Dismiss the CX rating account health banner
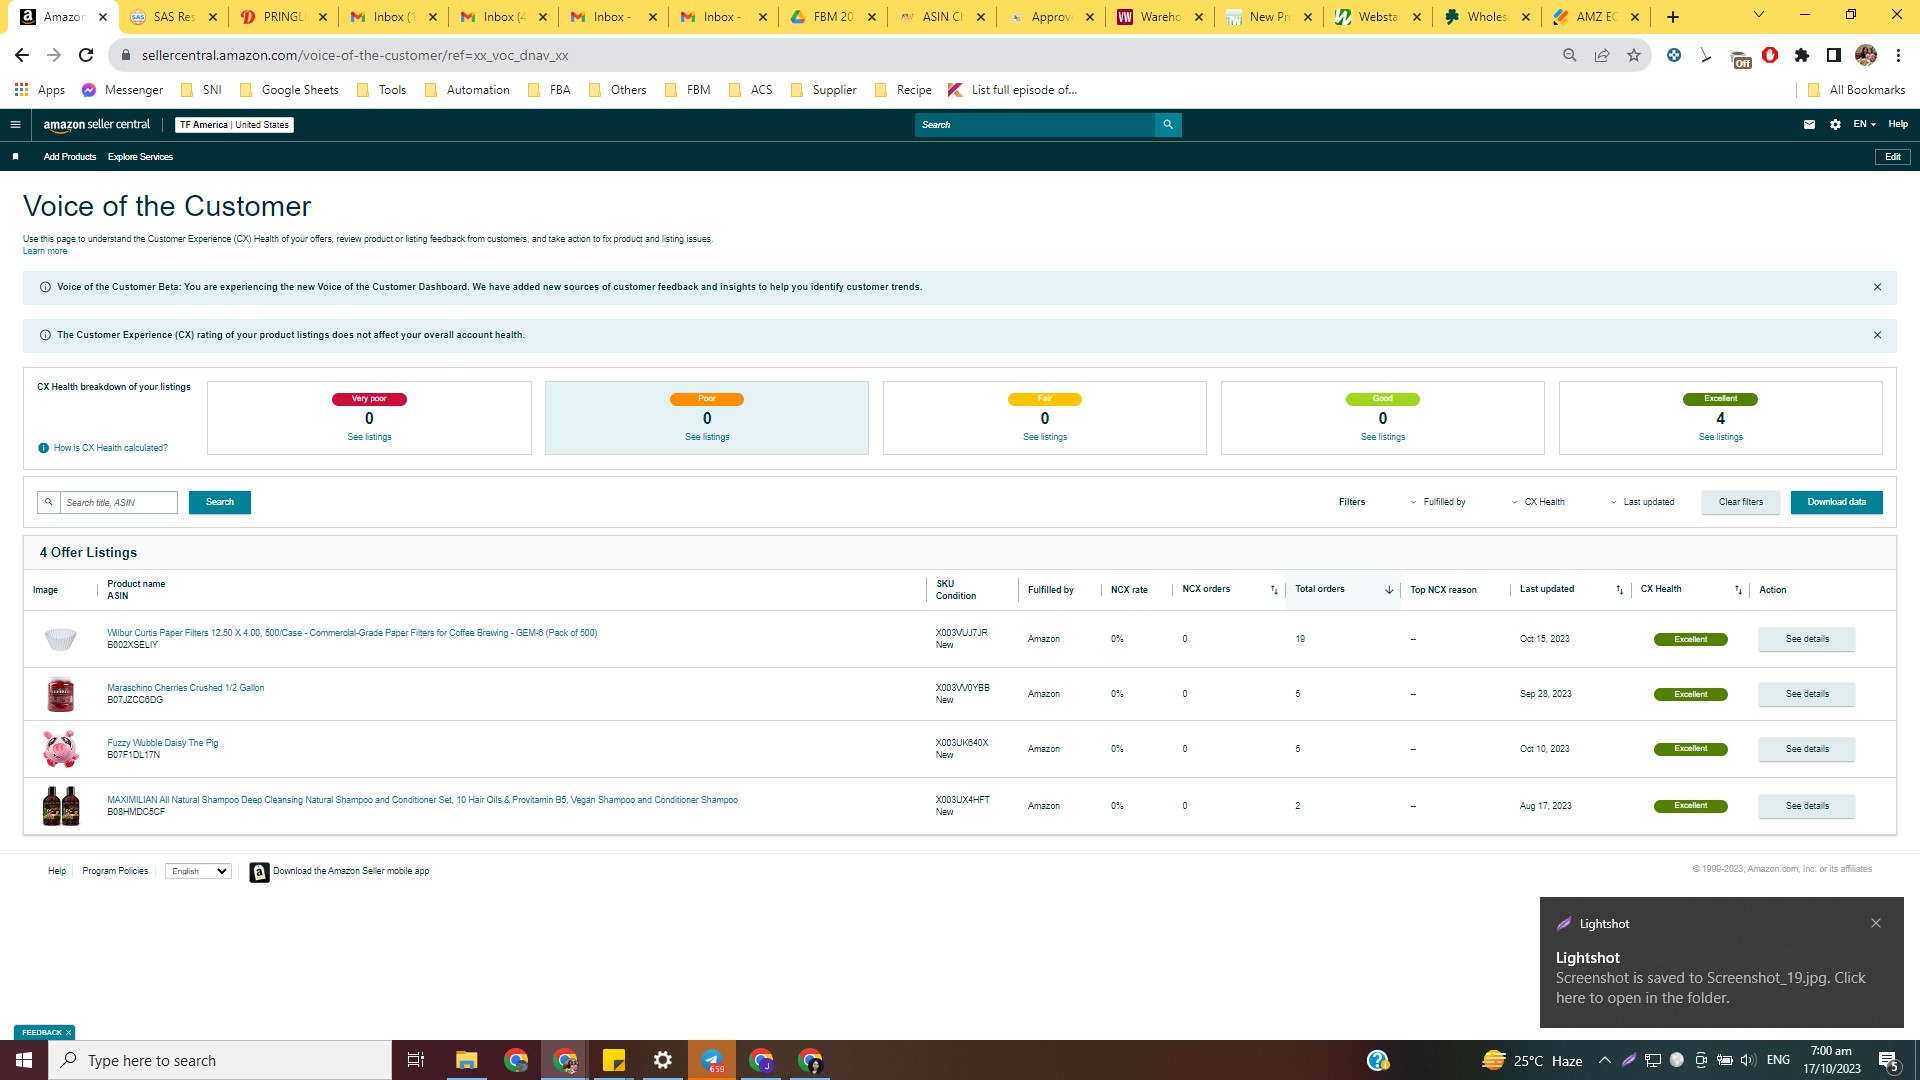The height and width of the screenshot is (1080, 1920). (x=1877, y=336)
